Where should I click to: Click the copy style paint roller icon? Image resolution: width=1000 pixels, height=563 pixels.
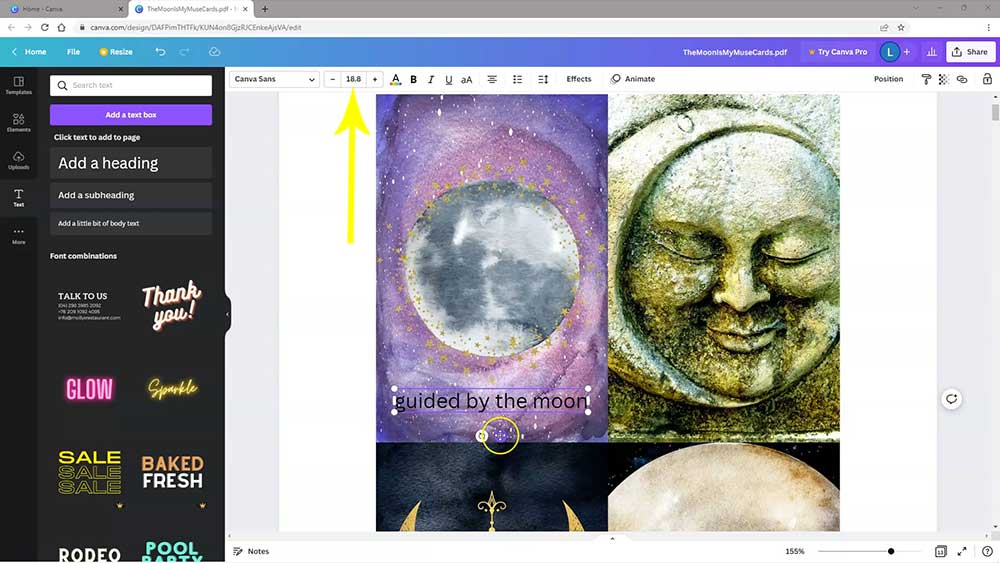coord(926,79)
